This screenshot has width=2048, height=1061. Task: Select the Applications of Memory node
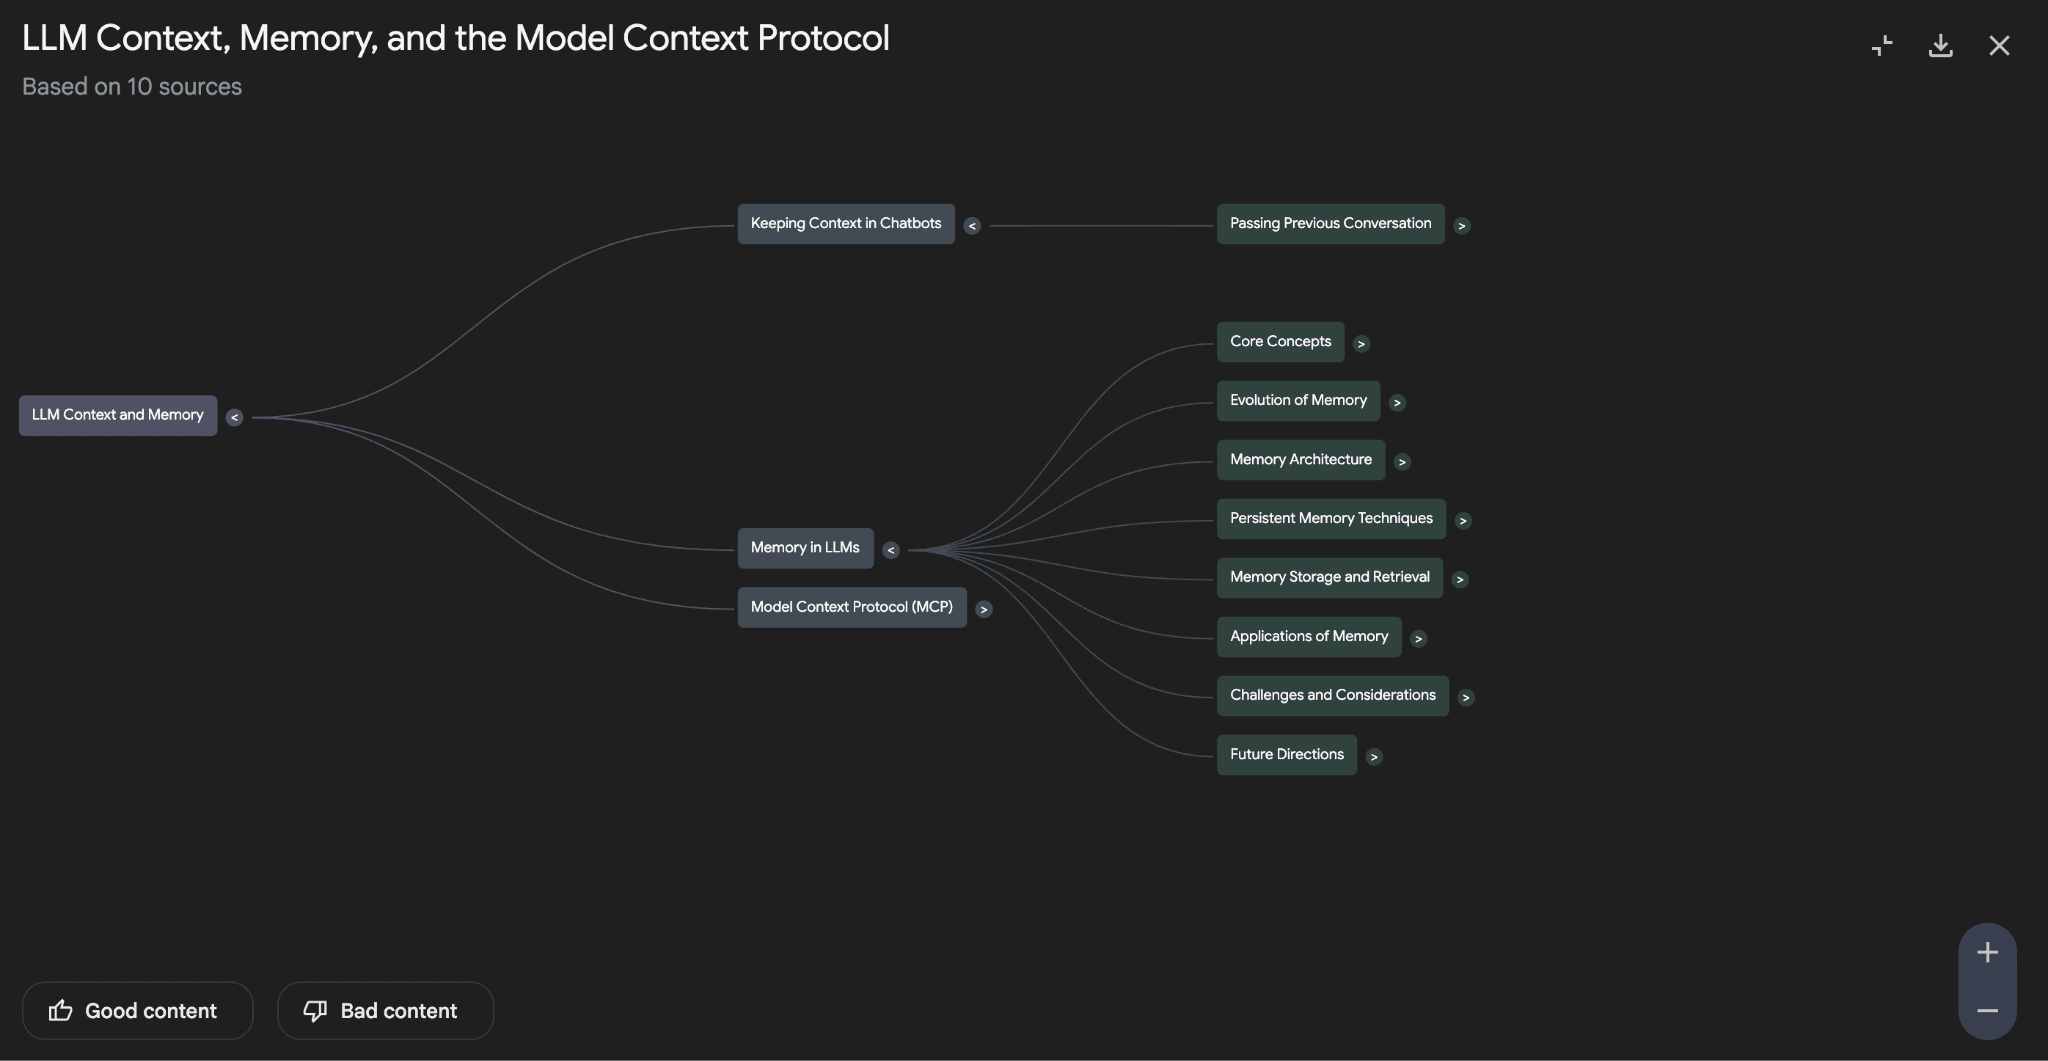click(1308, 637)
